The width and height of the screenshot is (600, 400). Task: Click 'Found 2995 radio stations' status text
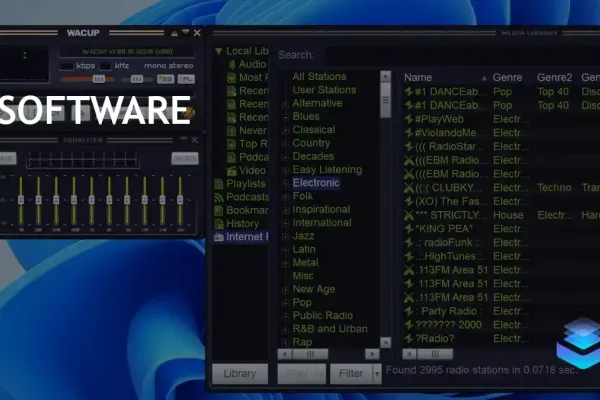click(481, 370)
